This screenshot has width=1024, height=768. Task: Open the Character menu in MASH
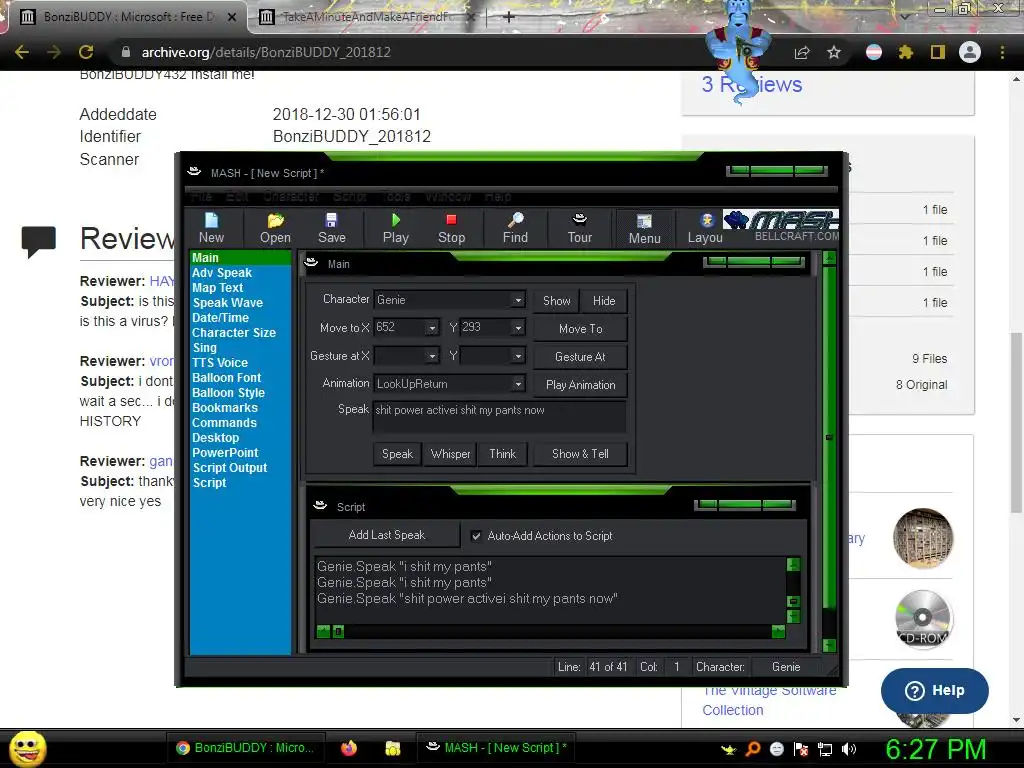tap(291, 197)
